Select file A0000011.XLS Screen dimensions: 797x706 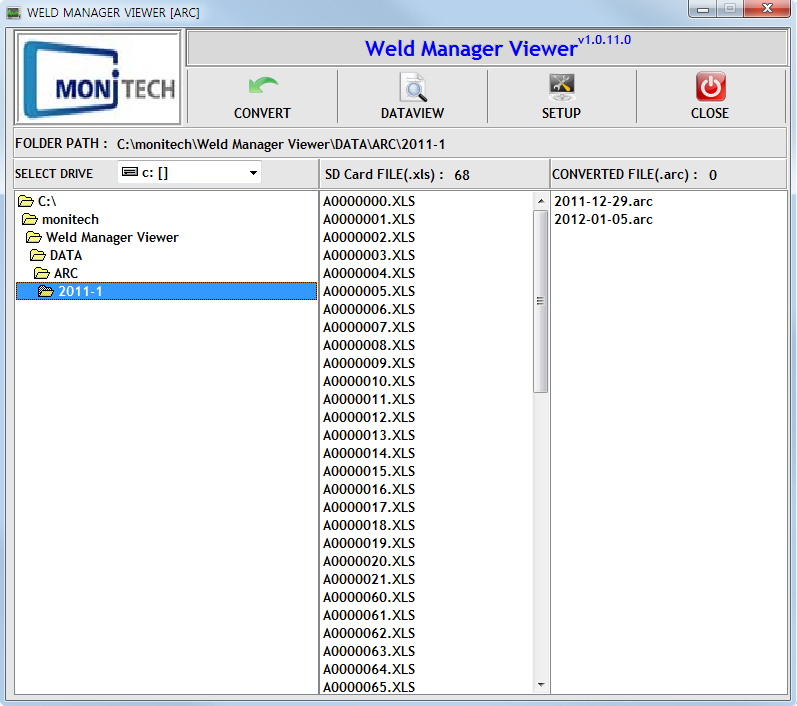tap(369, 400)
